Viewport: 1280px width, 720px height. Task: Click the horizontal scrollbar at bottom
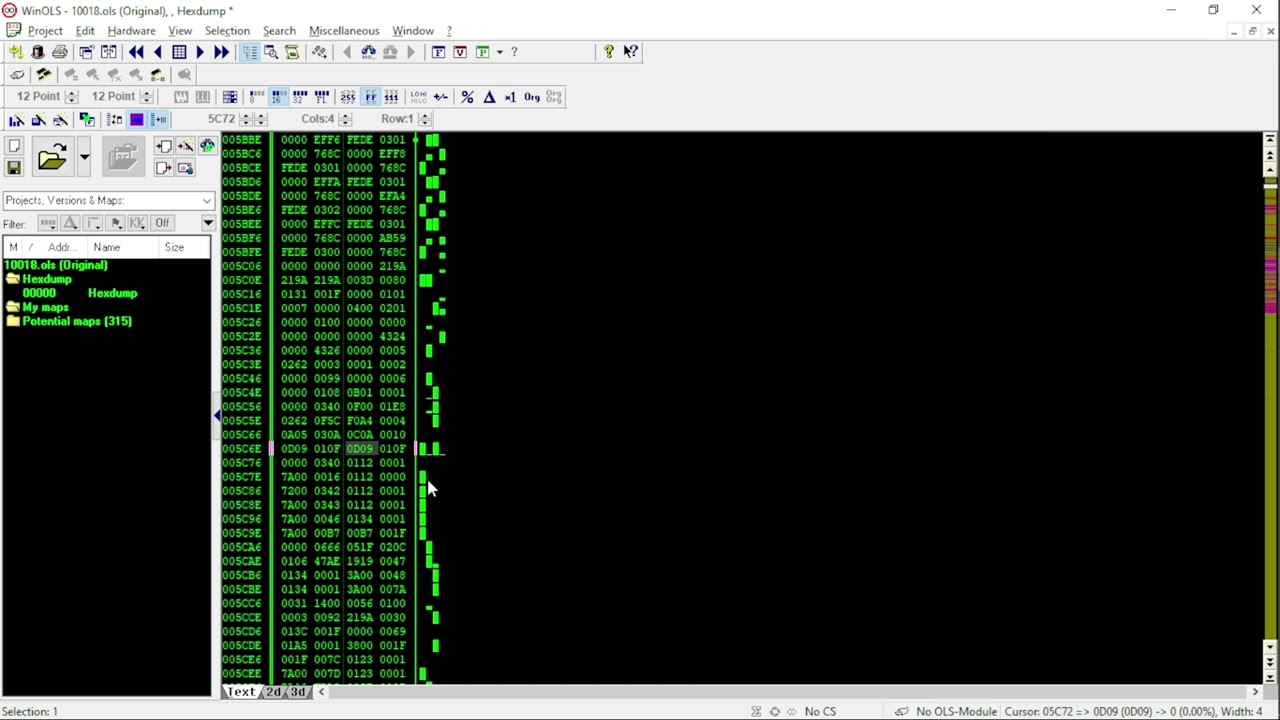[x=790, y=692]
